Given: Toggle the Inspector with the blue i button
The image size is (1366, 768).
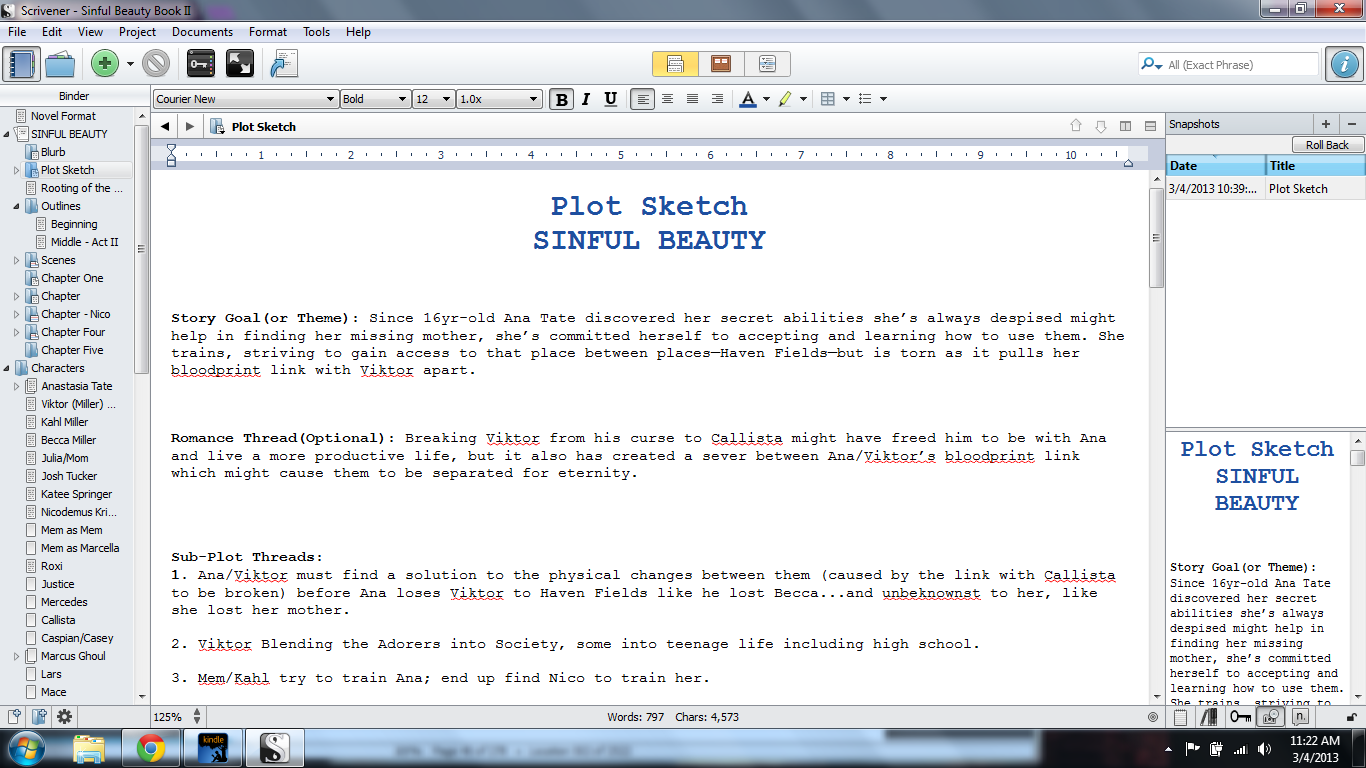Looking at the screenshot, I should click(x=1343, y=64).
